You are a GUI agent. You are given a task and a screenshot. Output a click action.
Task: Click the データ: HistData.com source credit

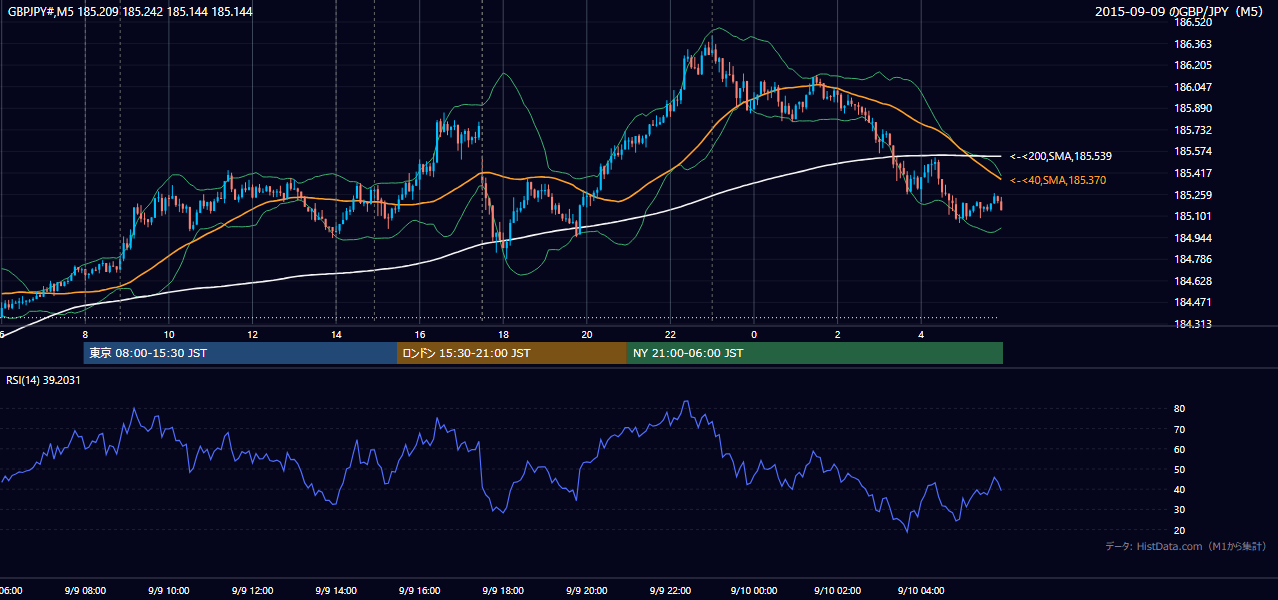pos(1186,547)
